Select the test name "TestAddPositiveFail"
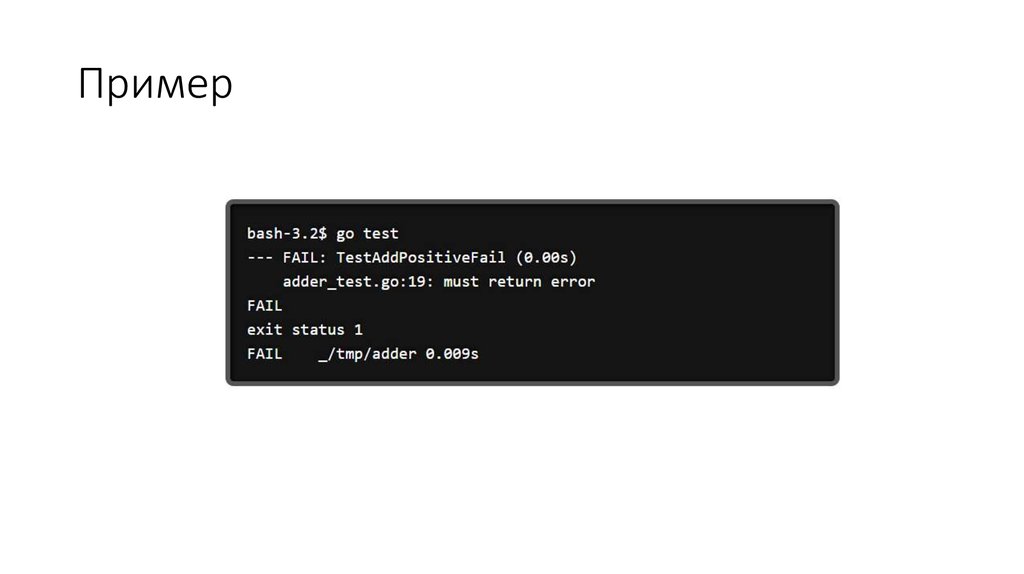Screen dimensions: 1024x574 (x=420, y=258)
